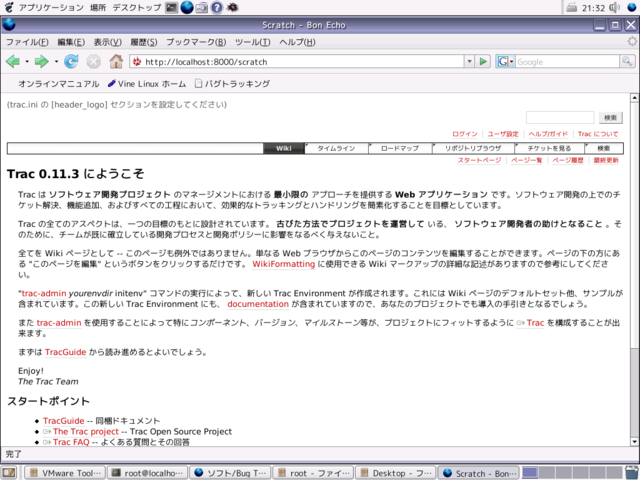This screenshot has width=640, height=480.
Task: Click the Trac search input field
Action: 560,118
